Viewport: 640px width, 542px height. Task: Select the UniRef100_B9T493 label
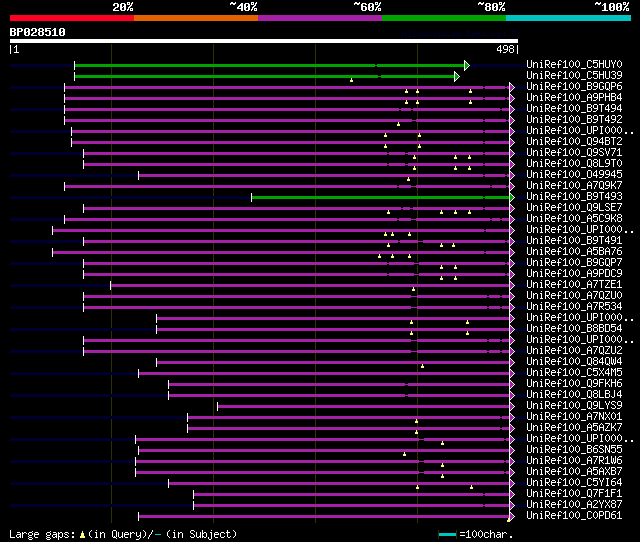coord(574,197)
